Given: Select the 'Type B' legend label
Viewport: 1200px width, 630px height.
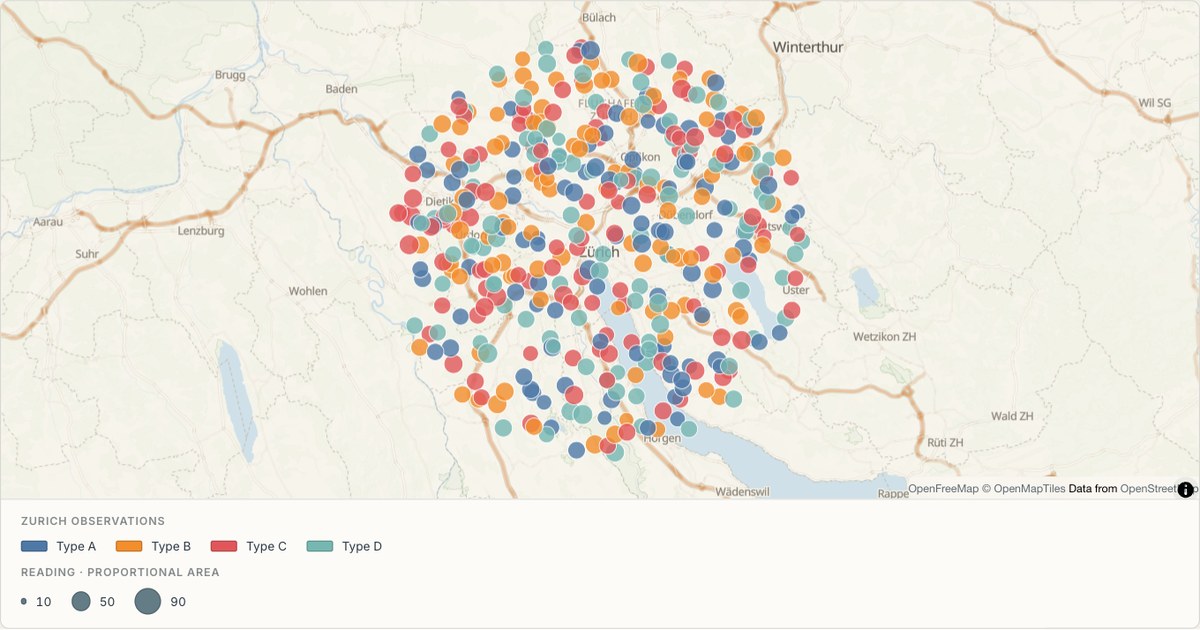Looking at the screenshot, I should click(x=171, y=546).
